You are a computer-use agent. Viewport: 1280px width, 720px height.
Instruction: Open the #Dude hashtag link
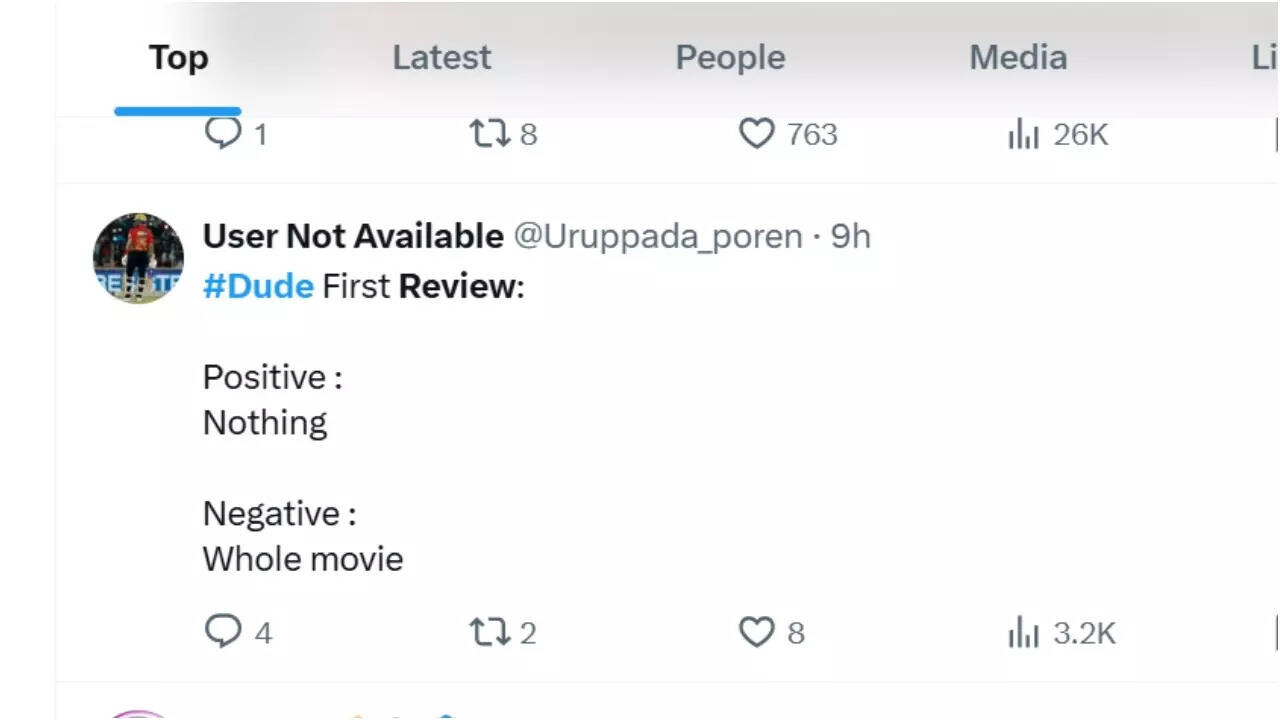(258, 287)
